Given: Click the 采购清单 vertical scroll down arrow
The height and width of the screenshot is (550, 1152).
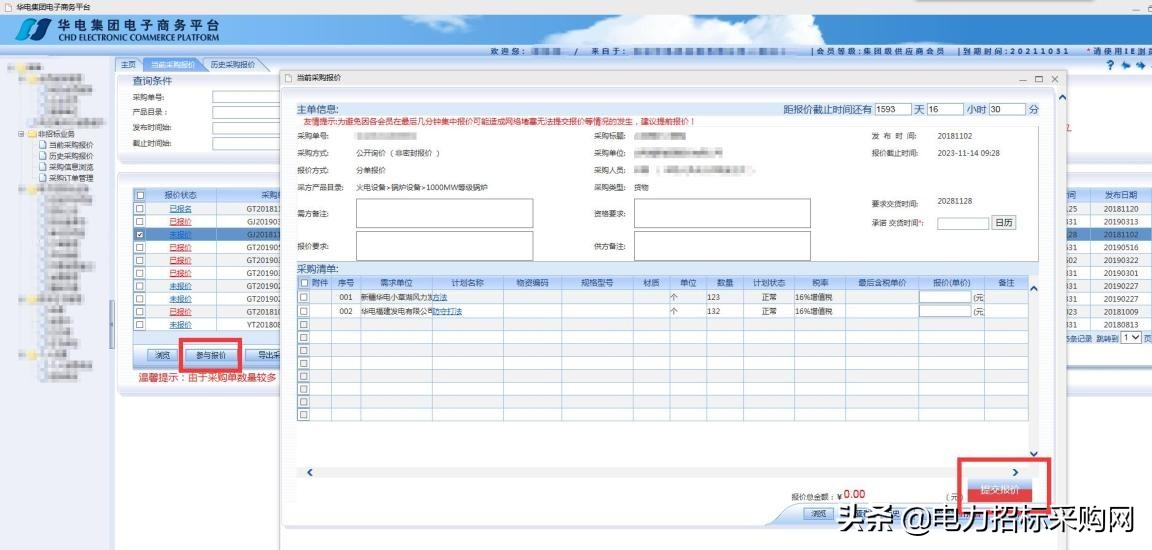Looking at the screenshot, I should pos(1034,454).
